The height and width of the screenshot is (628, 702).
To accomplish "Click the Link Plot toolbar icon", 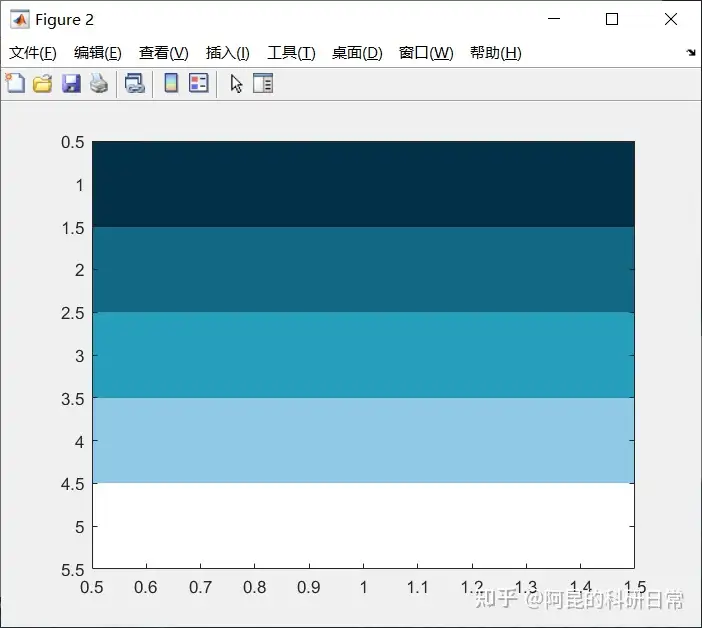I will (135, 84).
